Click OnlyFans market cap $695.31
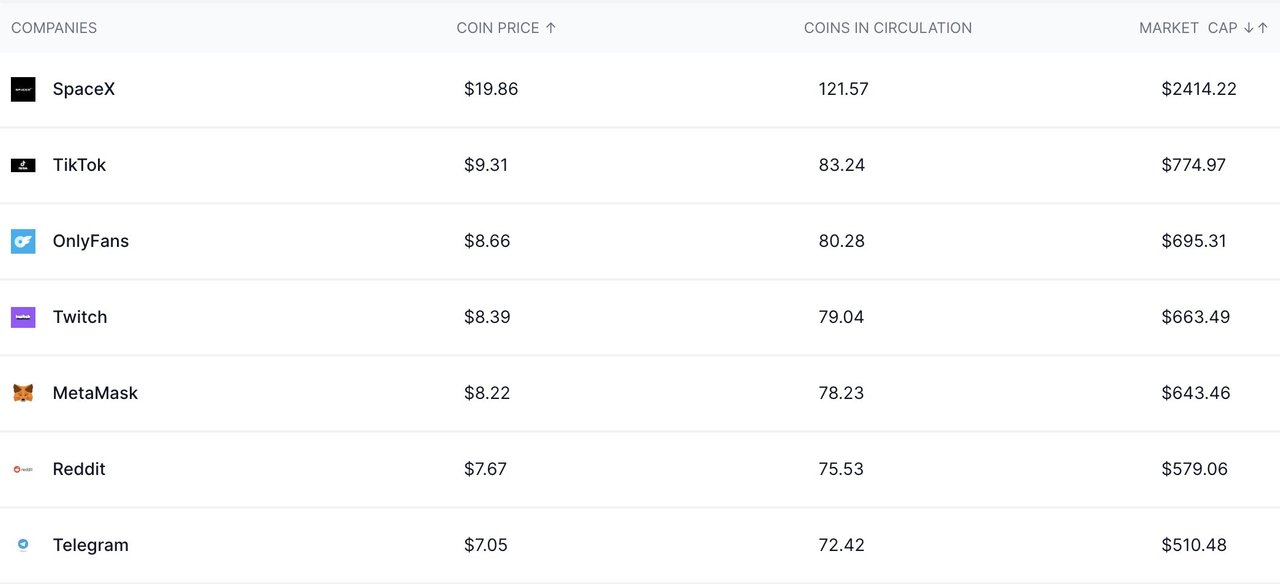 pyautogui.click(x=1194, y=241)
